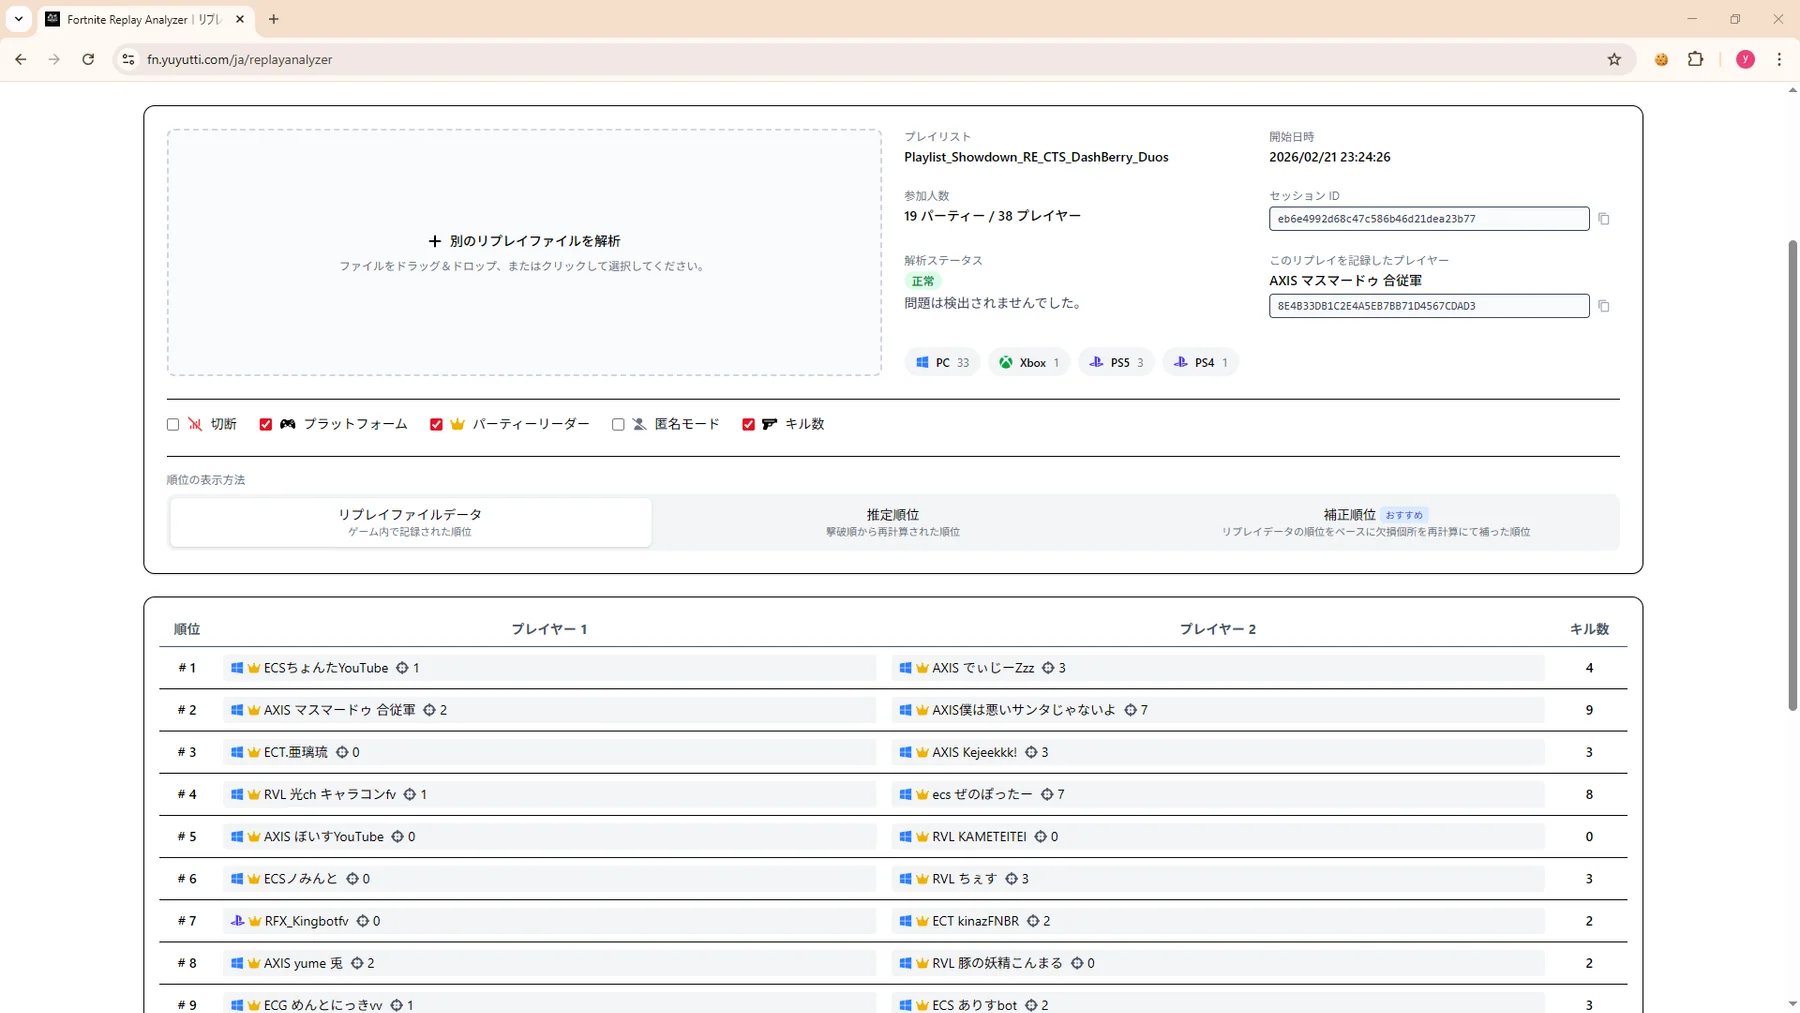The image size is (1800, 1013).
Task: Select the PS5 platform chip
Action: (x=1115, y=362)
